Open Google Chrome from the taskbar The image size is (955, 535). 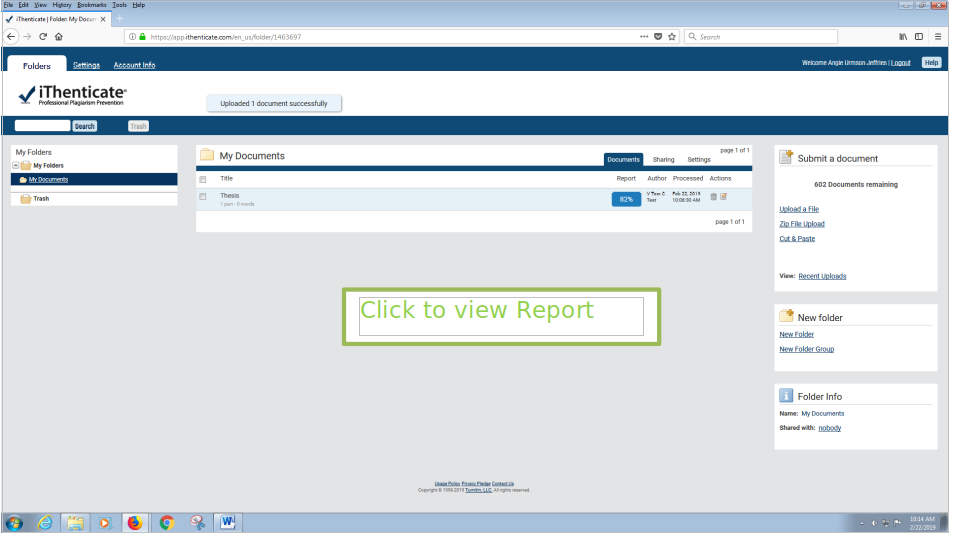[x=166, y=522]
